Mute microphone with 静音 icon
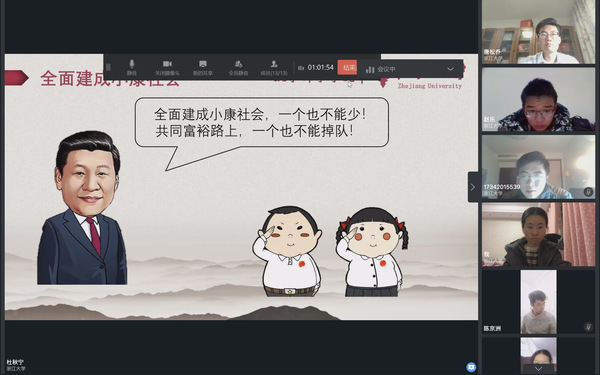The width and height of the screenshot is (600, 375). point(132,67)
